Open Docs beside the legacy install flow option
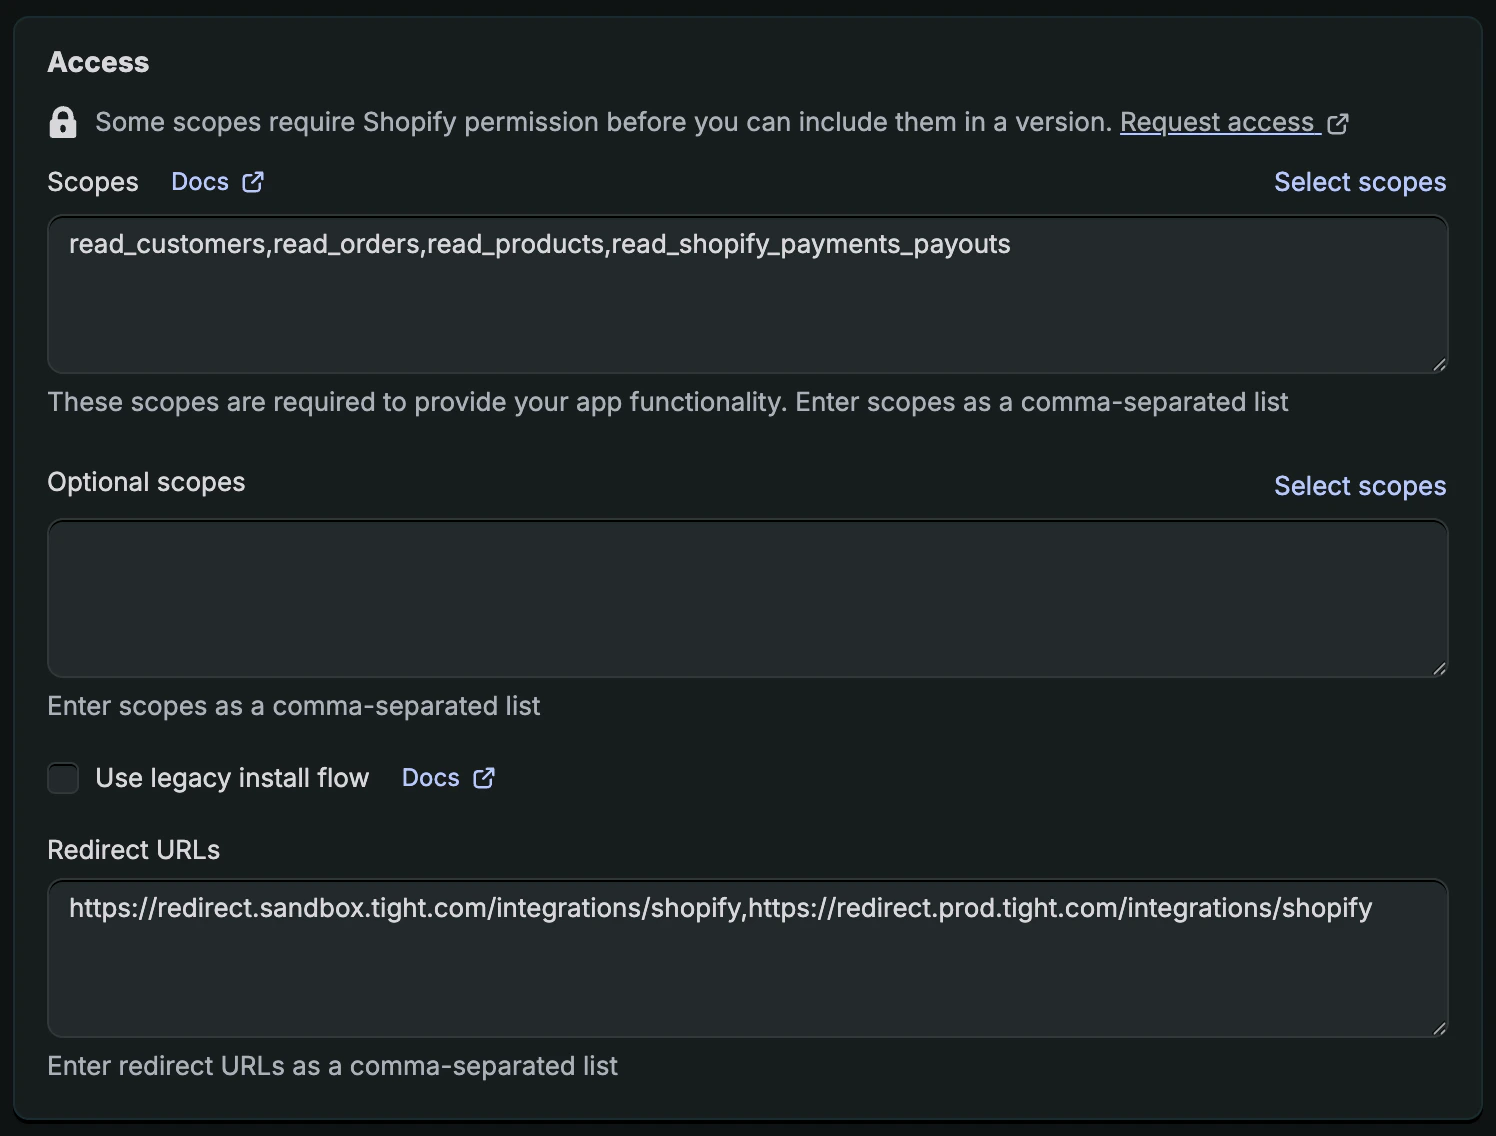The height and width of the screenshot is (1136, 1496). coord(430,777)
